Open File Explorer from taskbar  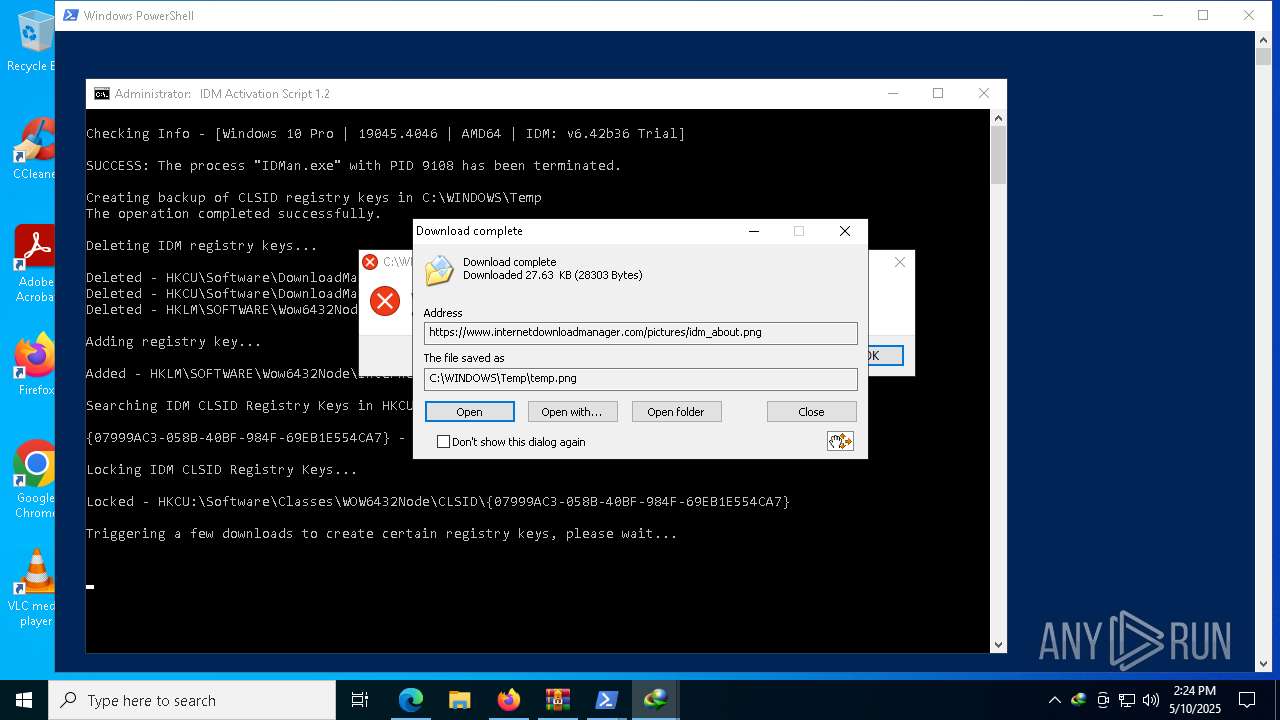[x=460, y=700]
